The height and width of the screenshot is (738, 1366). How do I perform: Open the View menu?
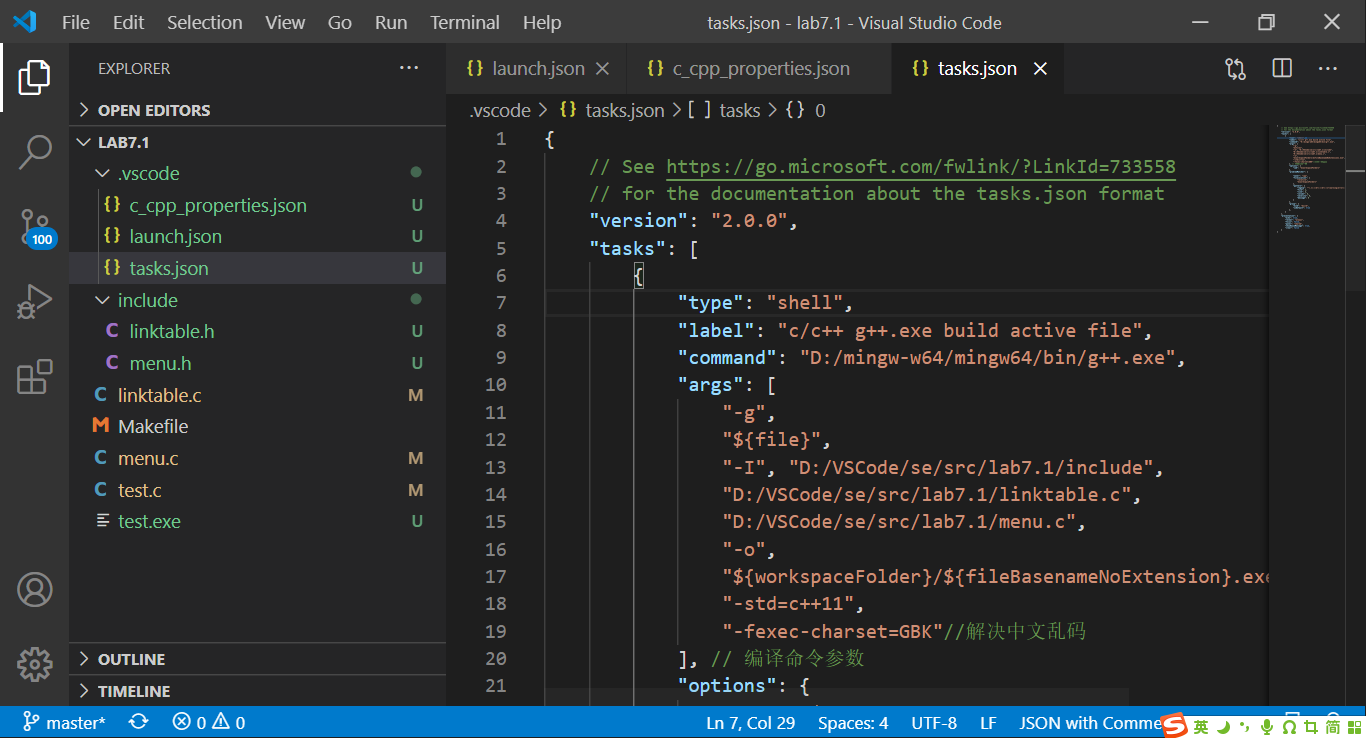click(x=285, y=22)
